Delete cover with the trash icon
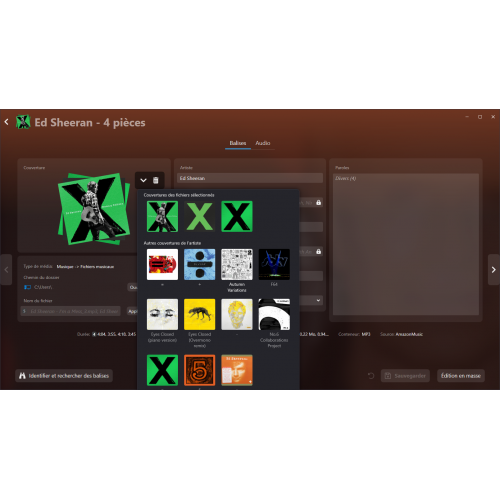The height and width of the screenshot is (500, 500). 156,180
